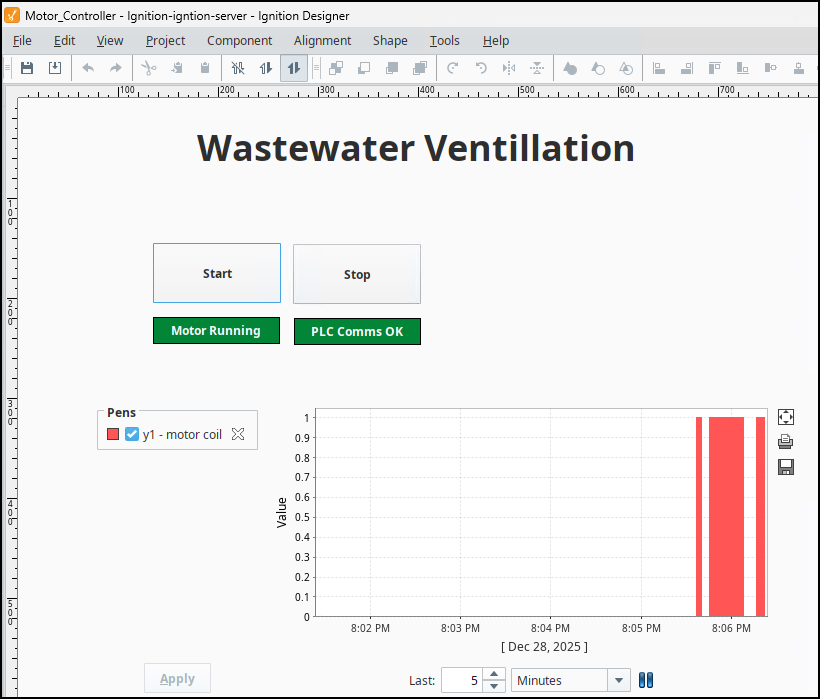Viewport: 820px width, 699px height.
Task: Click the Ignition Designer app title icon
Action: coord(12,15)
